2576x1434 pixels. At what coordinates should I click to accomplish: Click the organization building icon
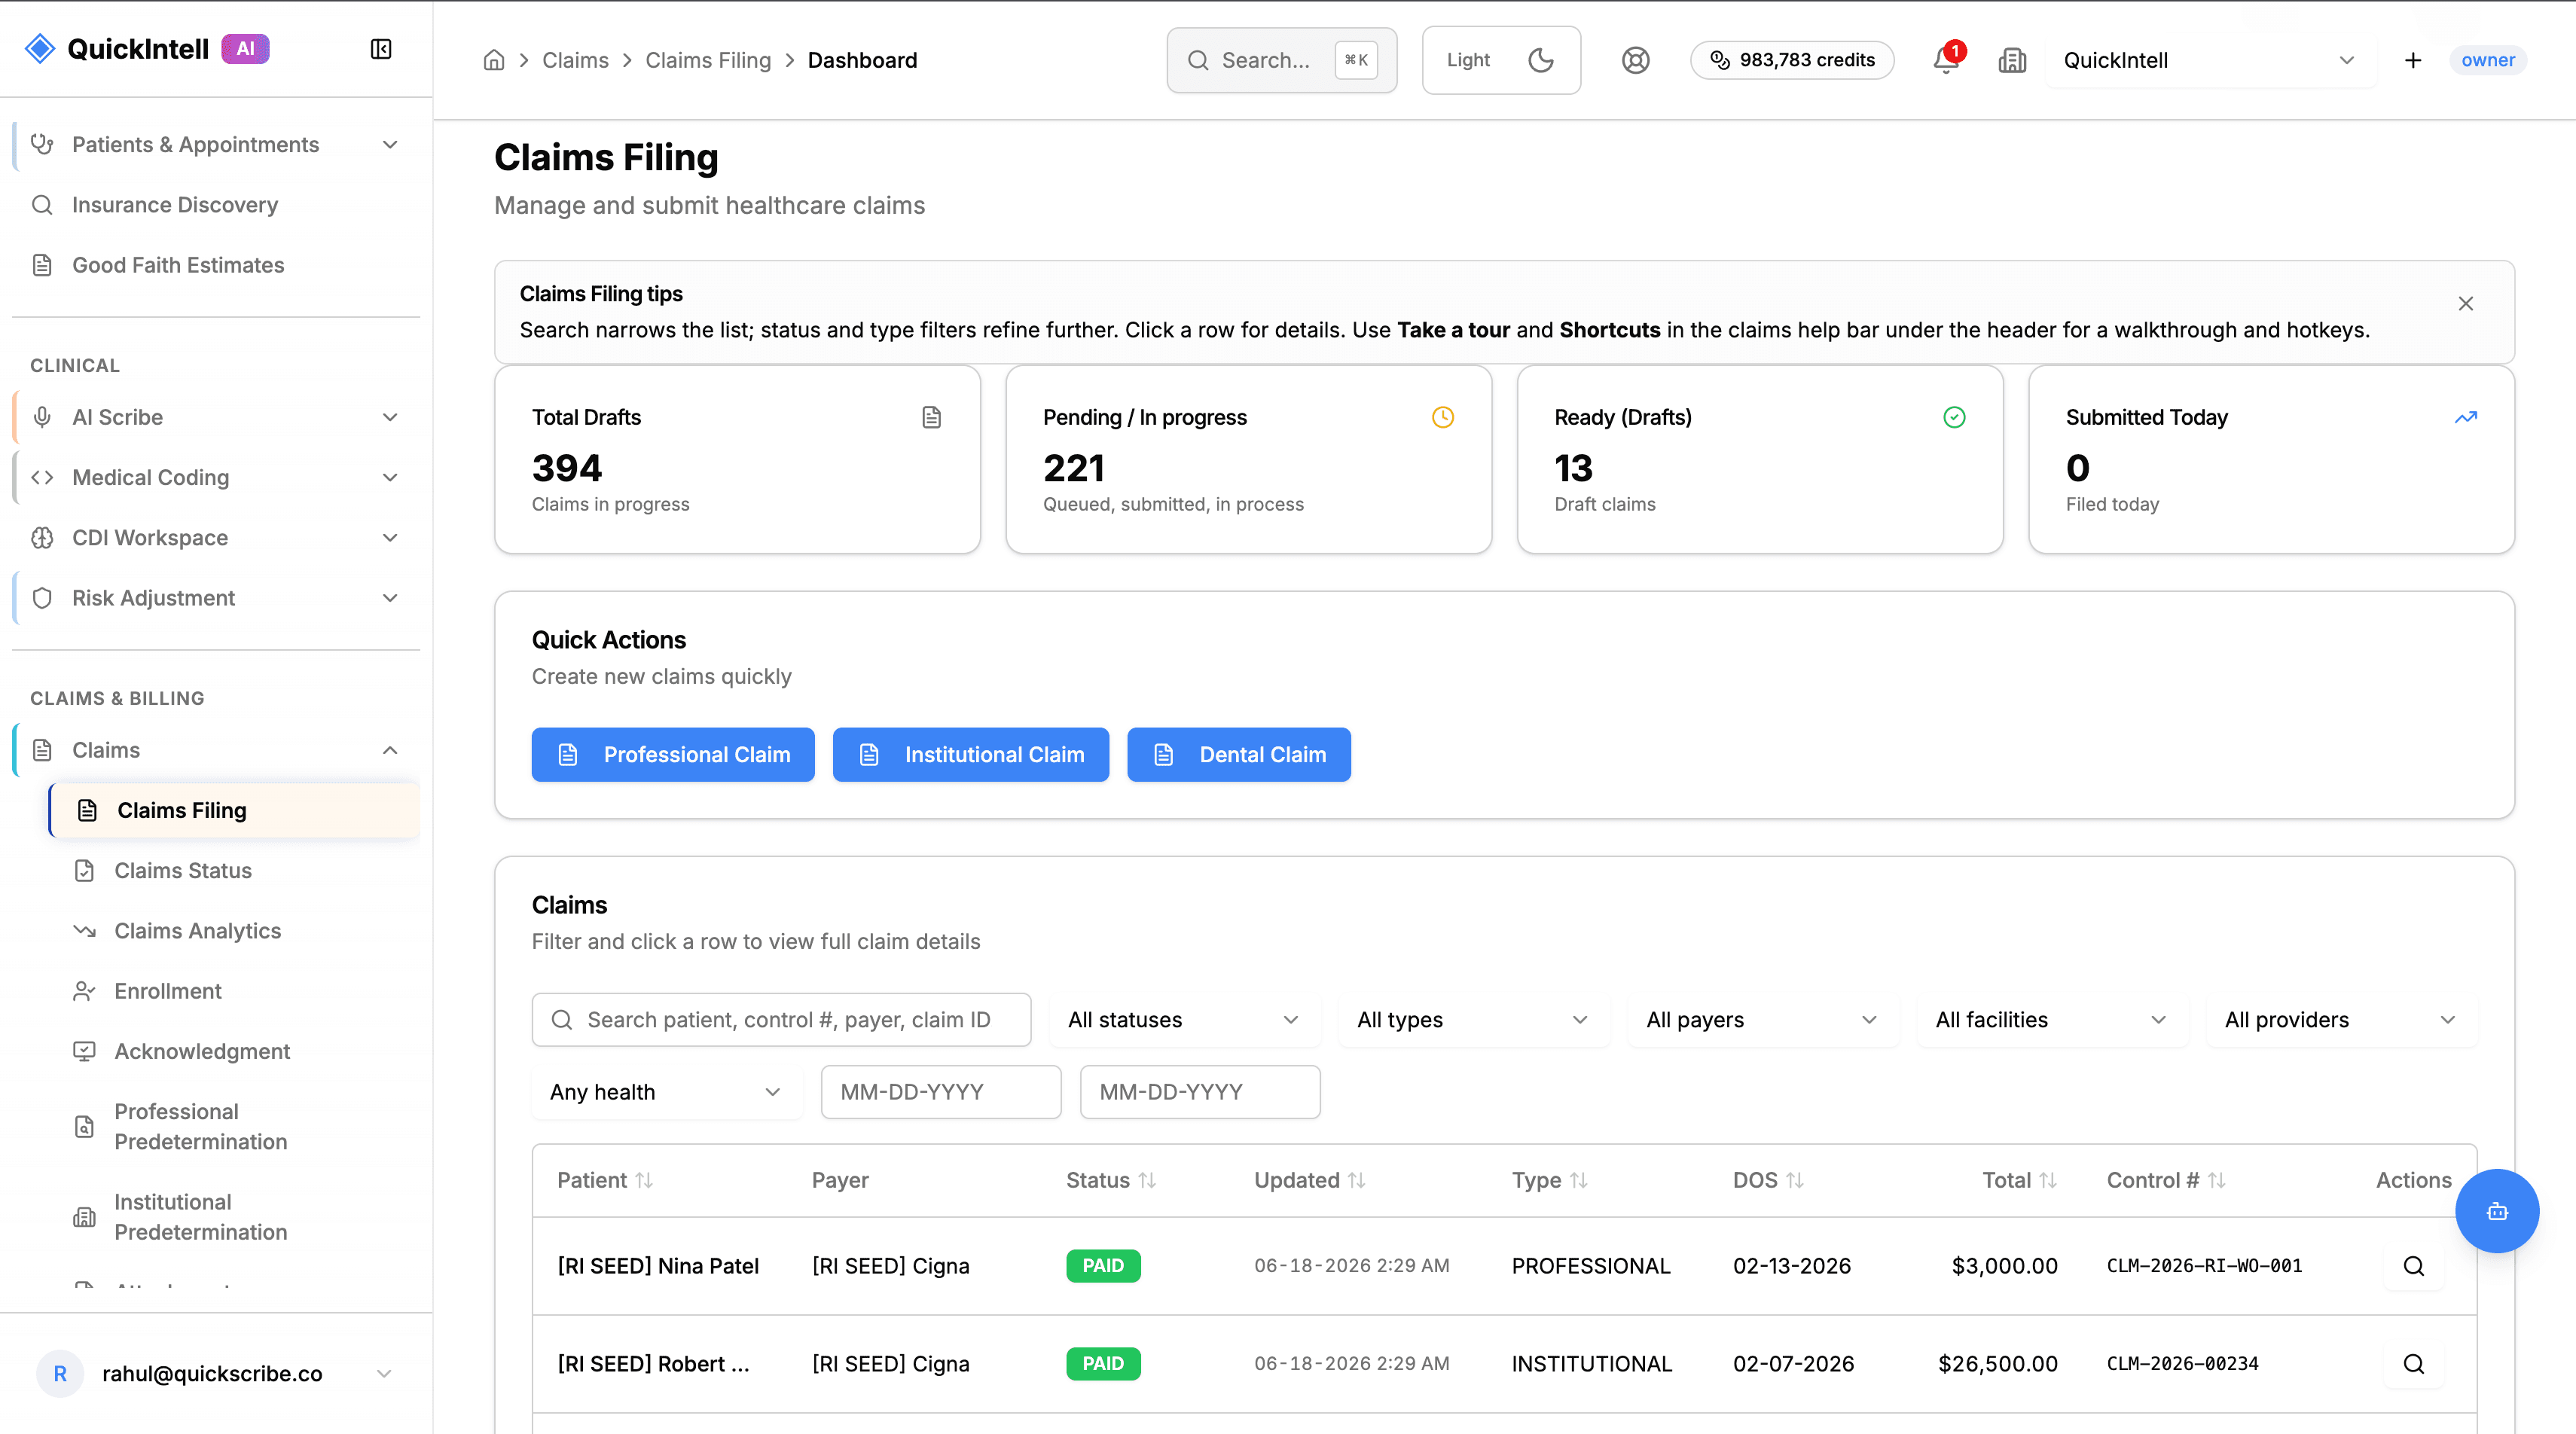tap(2012, 60)
